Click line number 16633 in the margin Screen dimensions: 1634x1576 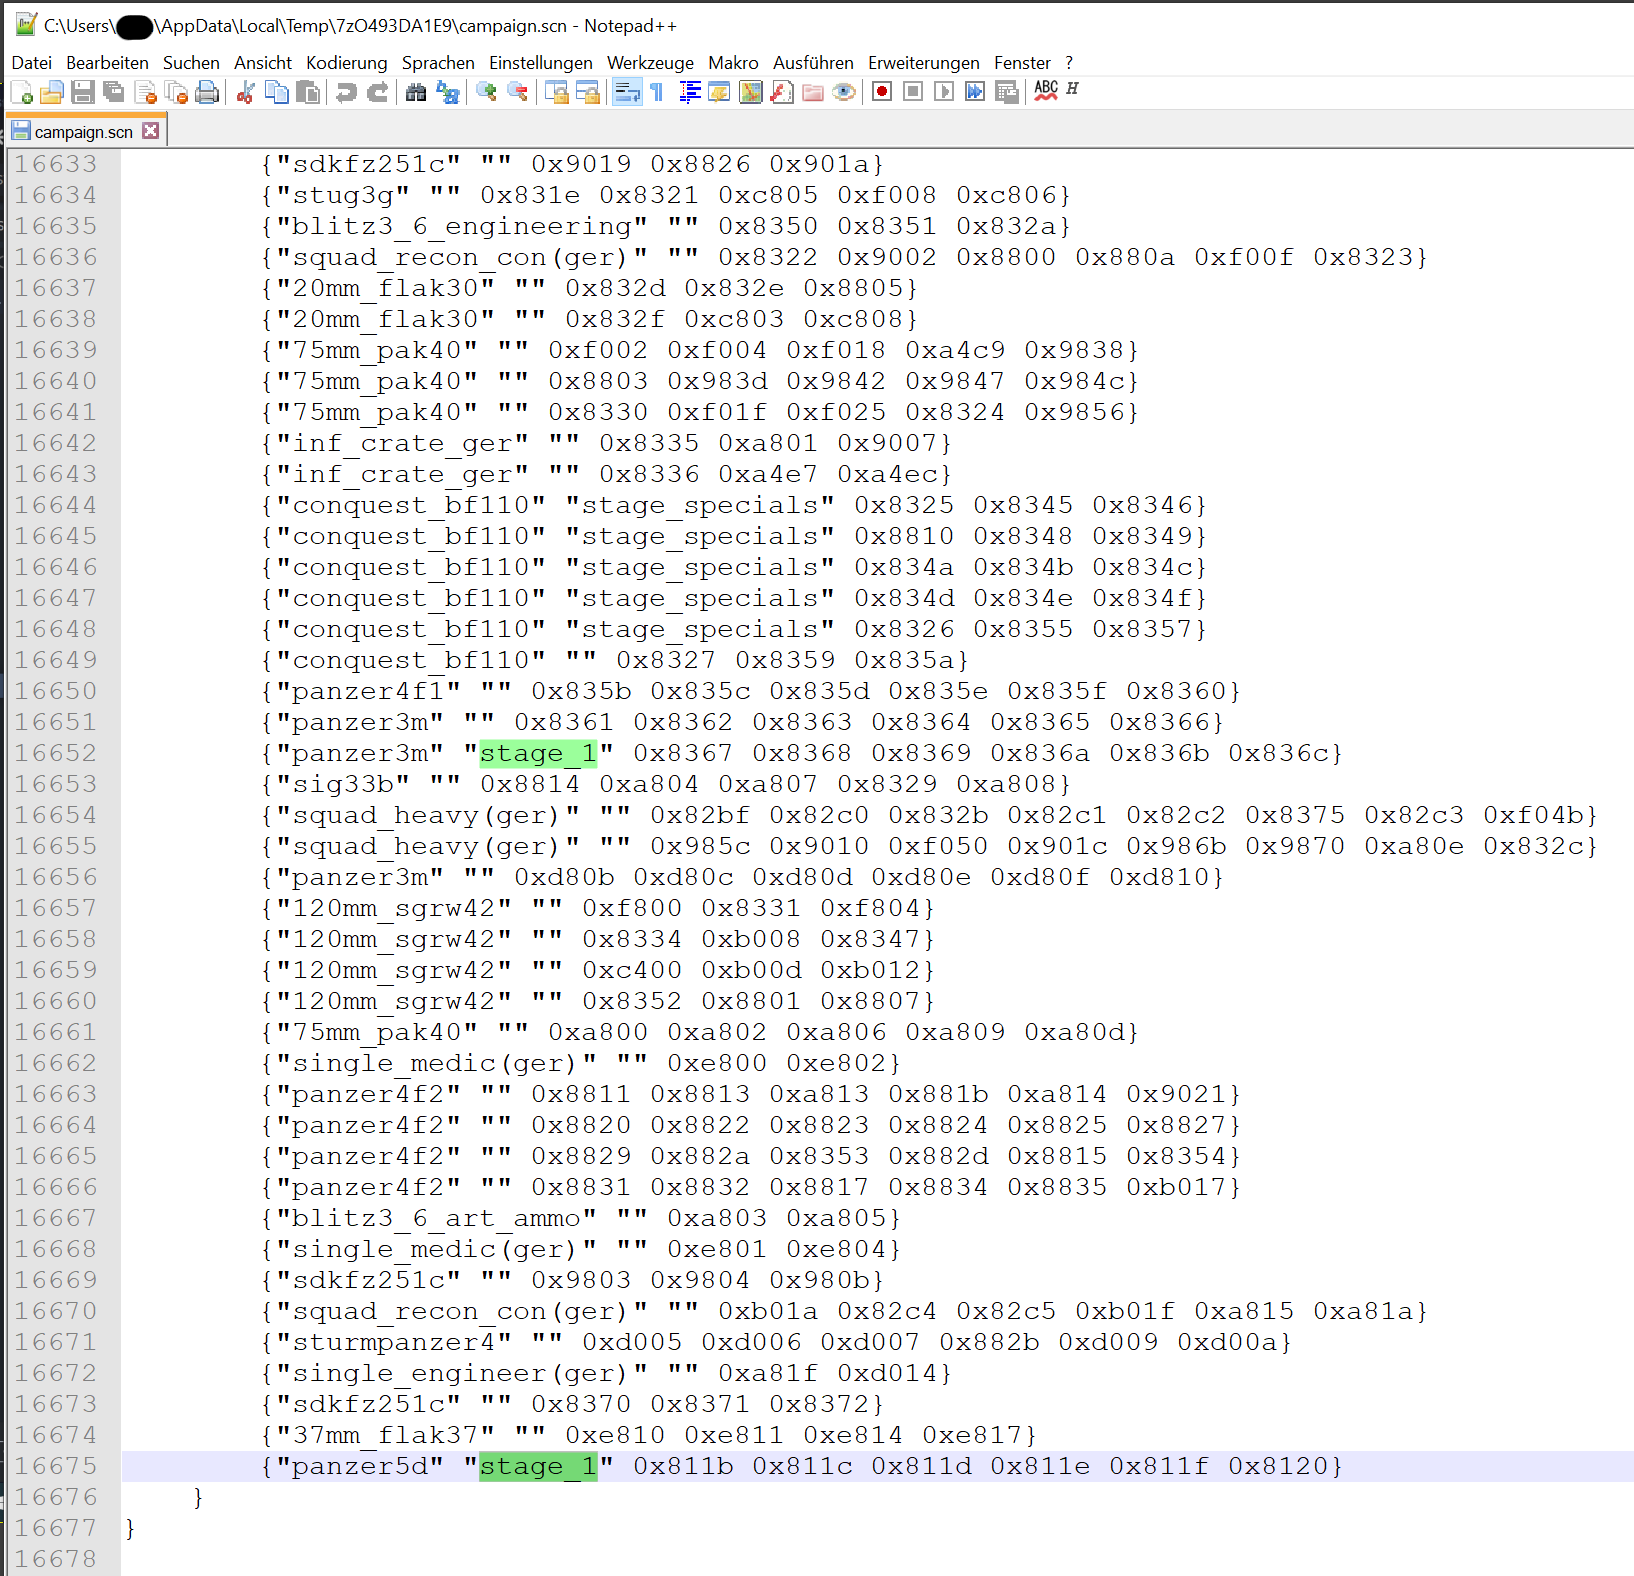point(56,164)
